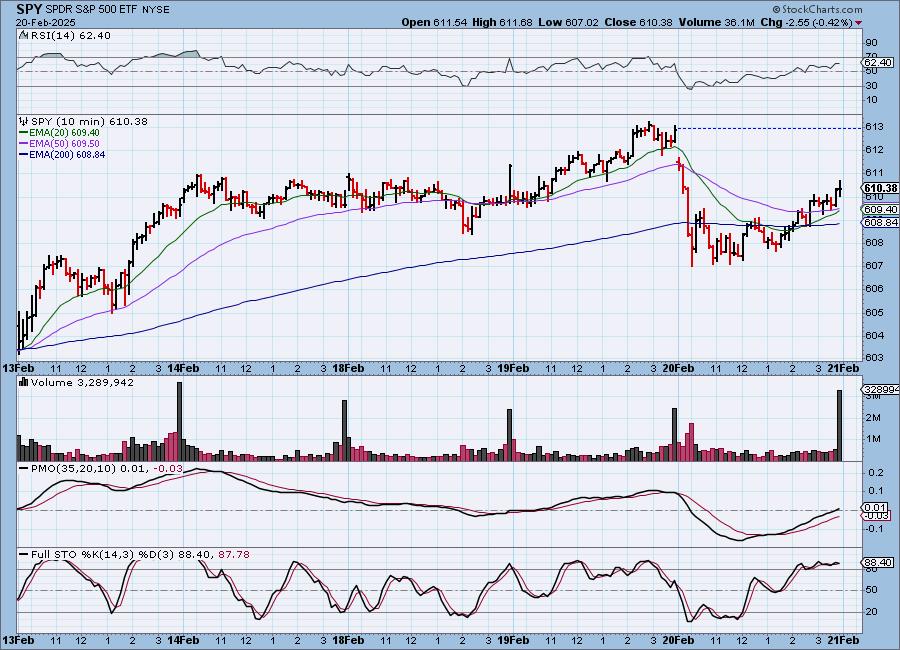
Task: Click 20Feb on the bottom date axis
Action: tap(678, 639)
